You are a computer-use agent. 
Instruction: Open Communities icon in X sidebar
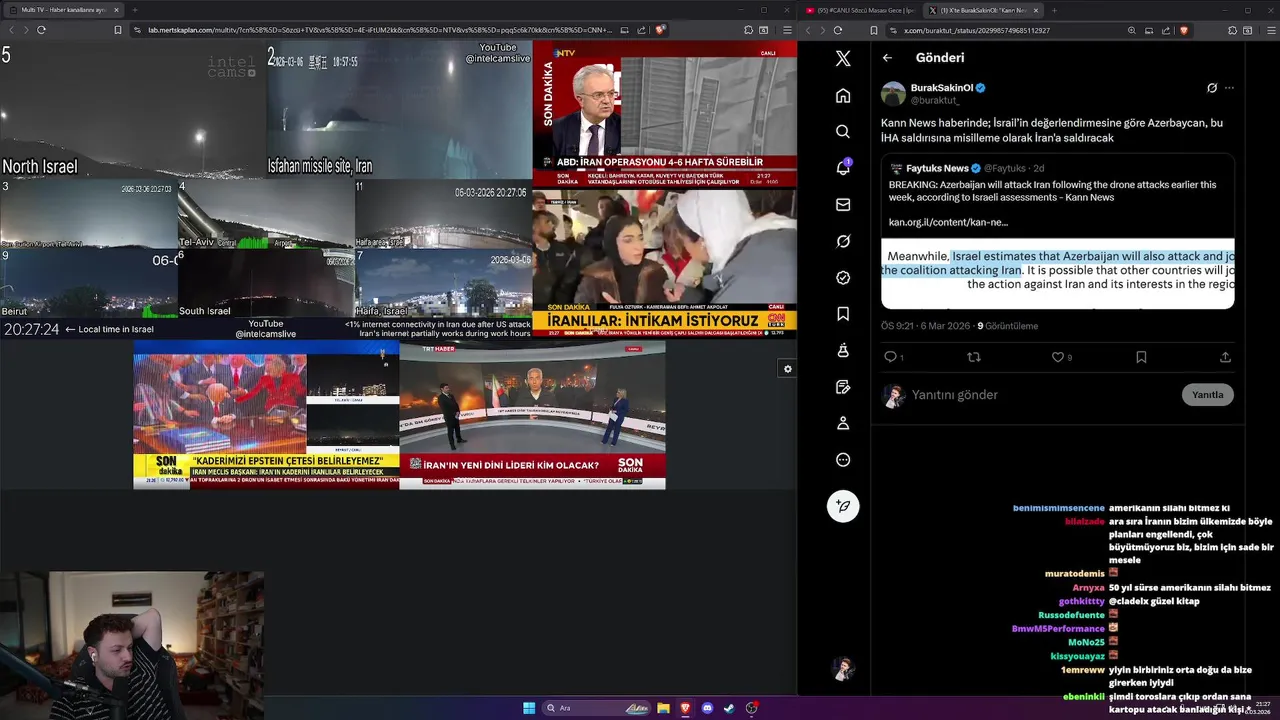[x=843, y=350]
